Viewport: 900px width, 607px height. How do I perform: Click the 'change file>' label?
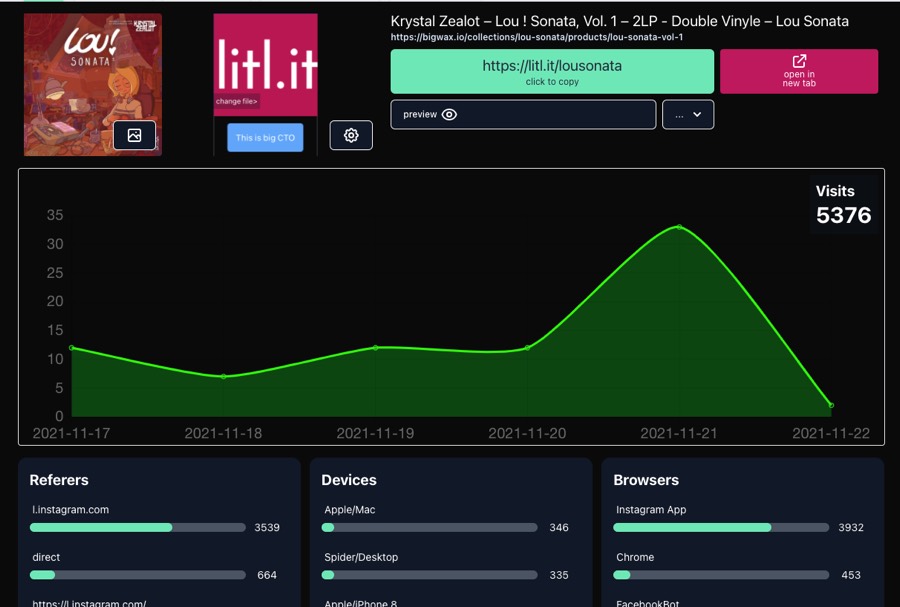pos(236,101)
